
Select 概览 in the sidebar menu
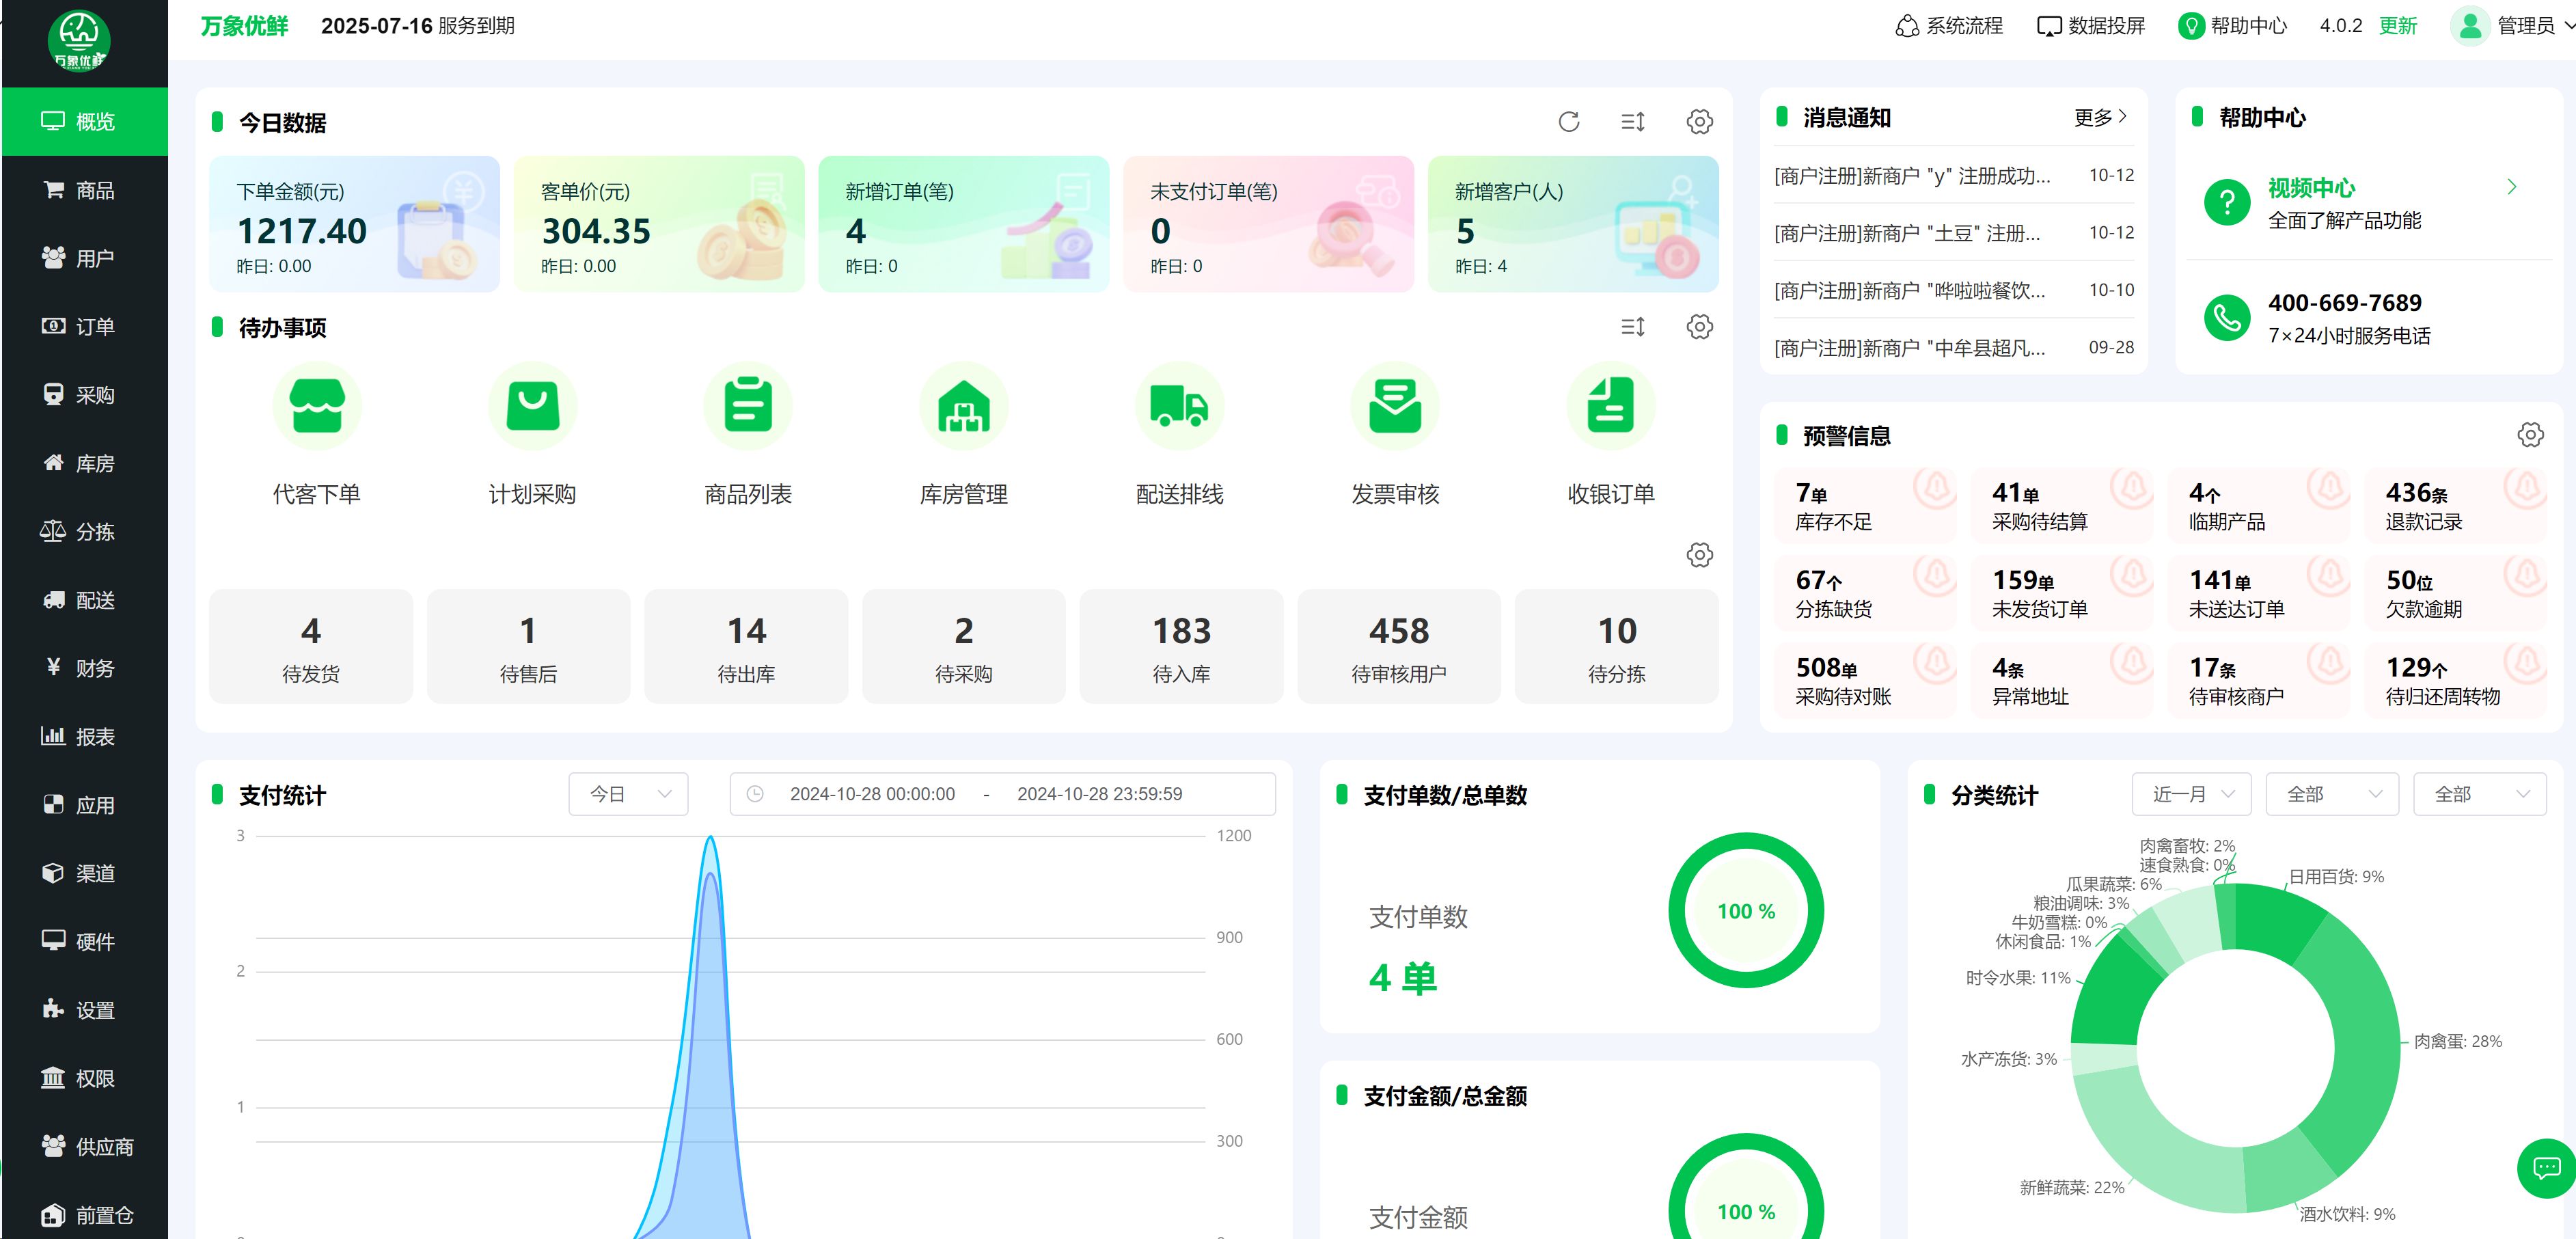pos(84,121)
